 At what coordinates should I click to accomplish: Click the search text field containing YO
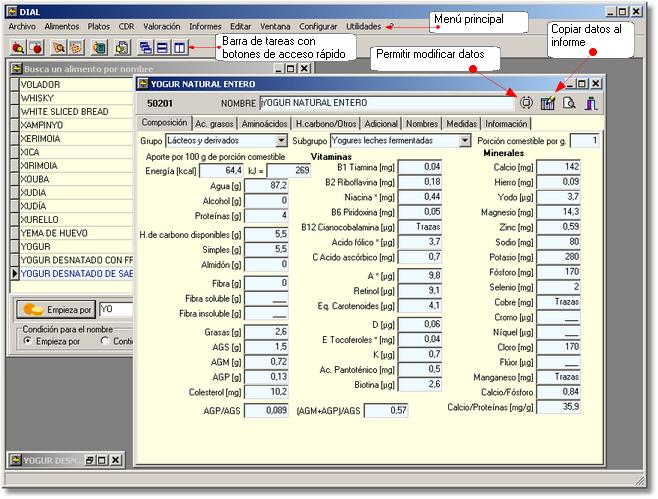click(x=116, y=310)
